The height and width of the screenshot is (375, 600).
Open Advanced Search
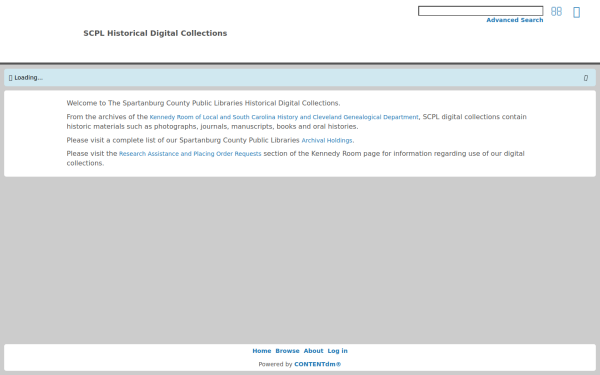click(x=515, y=20)
